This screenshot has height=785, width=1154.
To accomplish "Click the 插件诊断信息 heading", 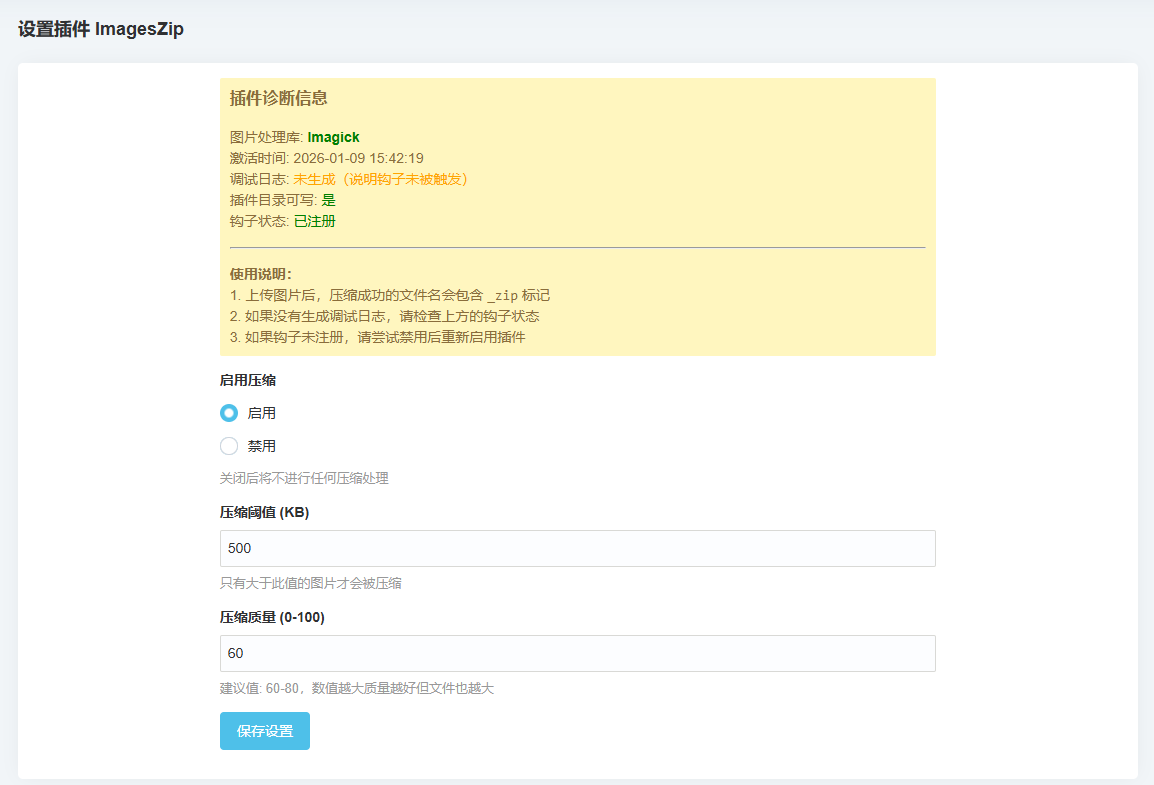I will (279, 98).
